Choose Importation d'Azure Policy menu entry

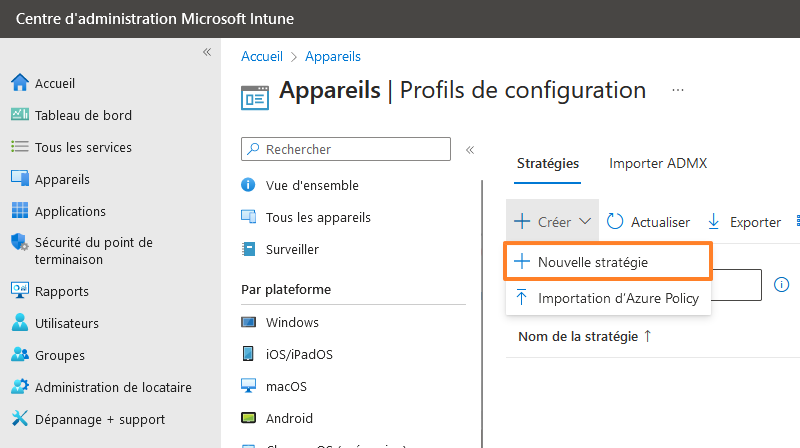click(608, 297)
